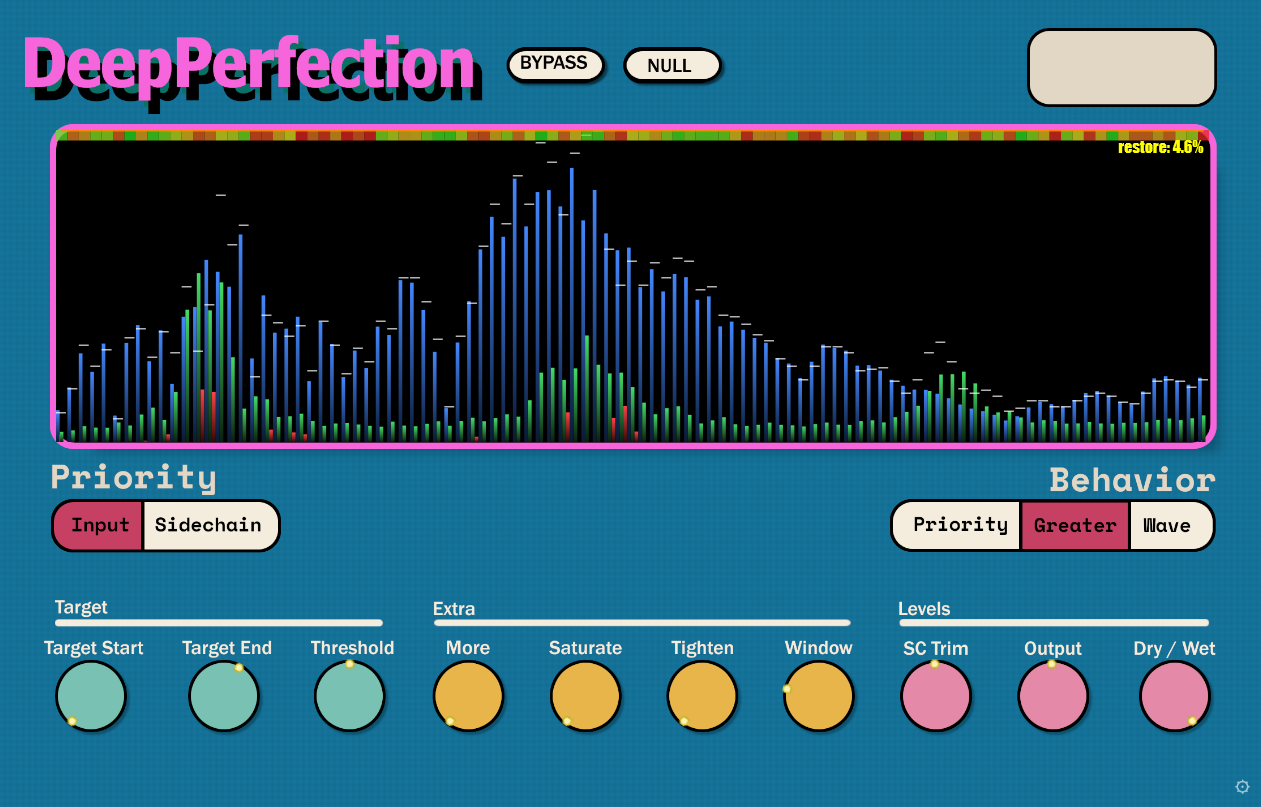Click the Behavior heading text
This screenshot has height=807, width=1261.
(1132, 480)
